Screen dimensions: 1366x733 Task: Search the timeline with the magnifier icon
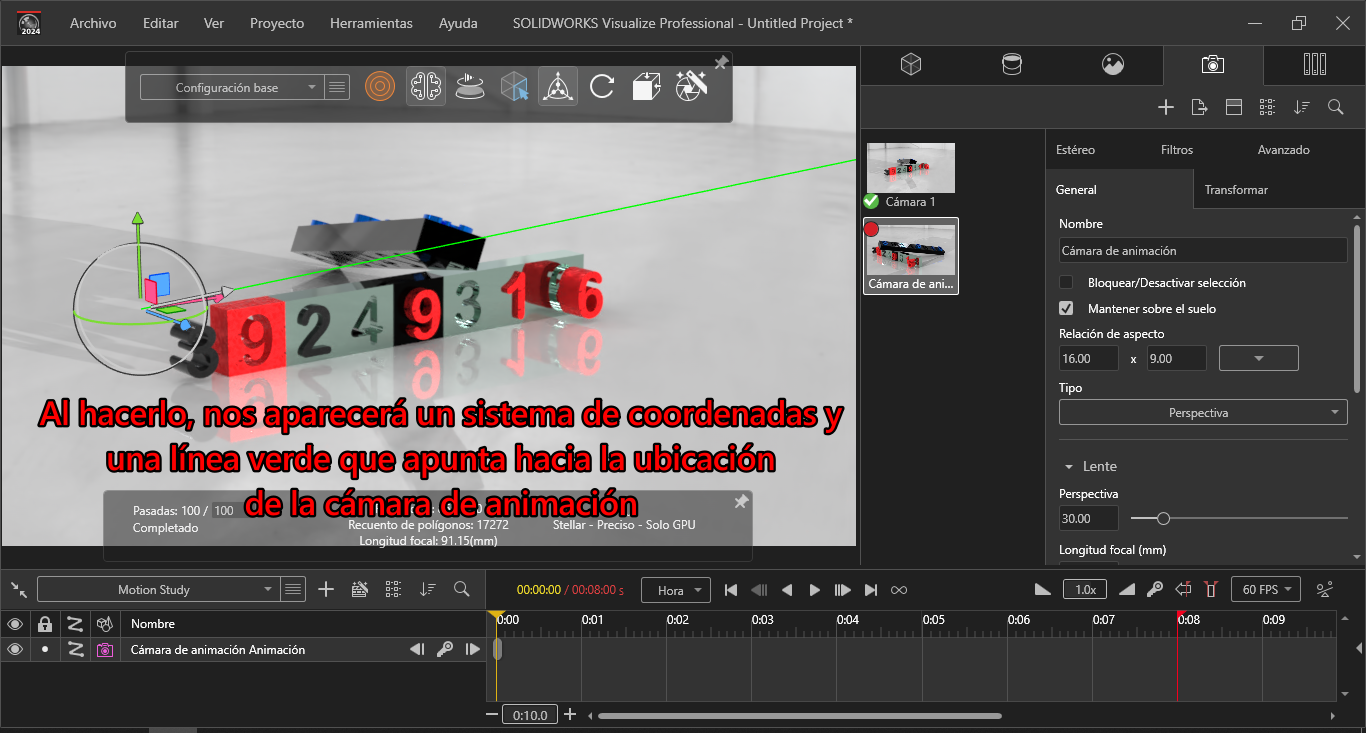(461, 589)
